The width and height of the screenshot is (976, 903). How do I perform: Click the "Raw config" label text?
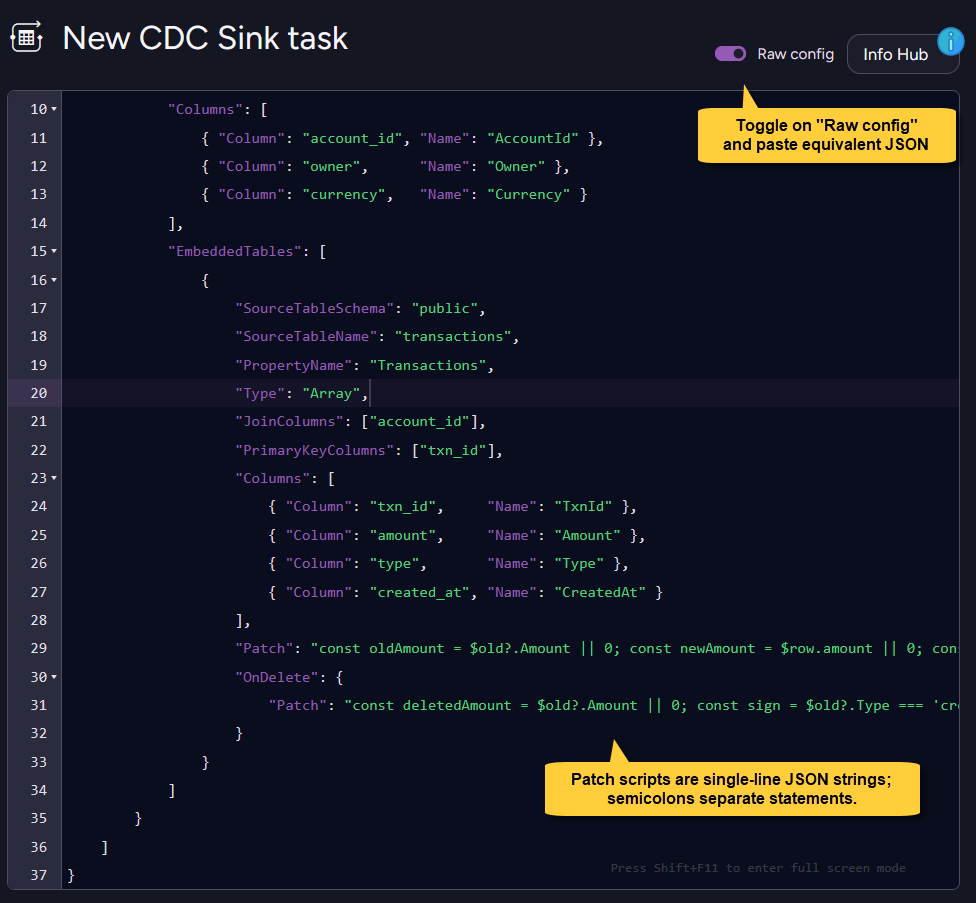pyautogui.click(x=795, y=54)
